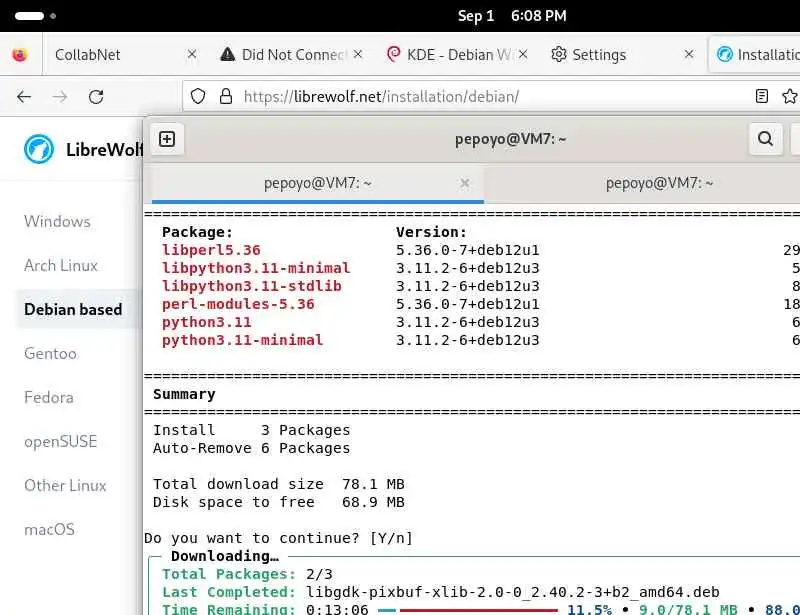Open terminal search with magnifier icon
The width and height of the screenshot is (800, 615).
[x=765, y=138]
